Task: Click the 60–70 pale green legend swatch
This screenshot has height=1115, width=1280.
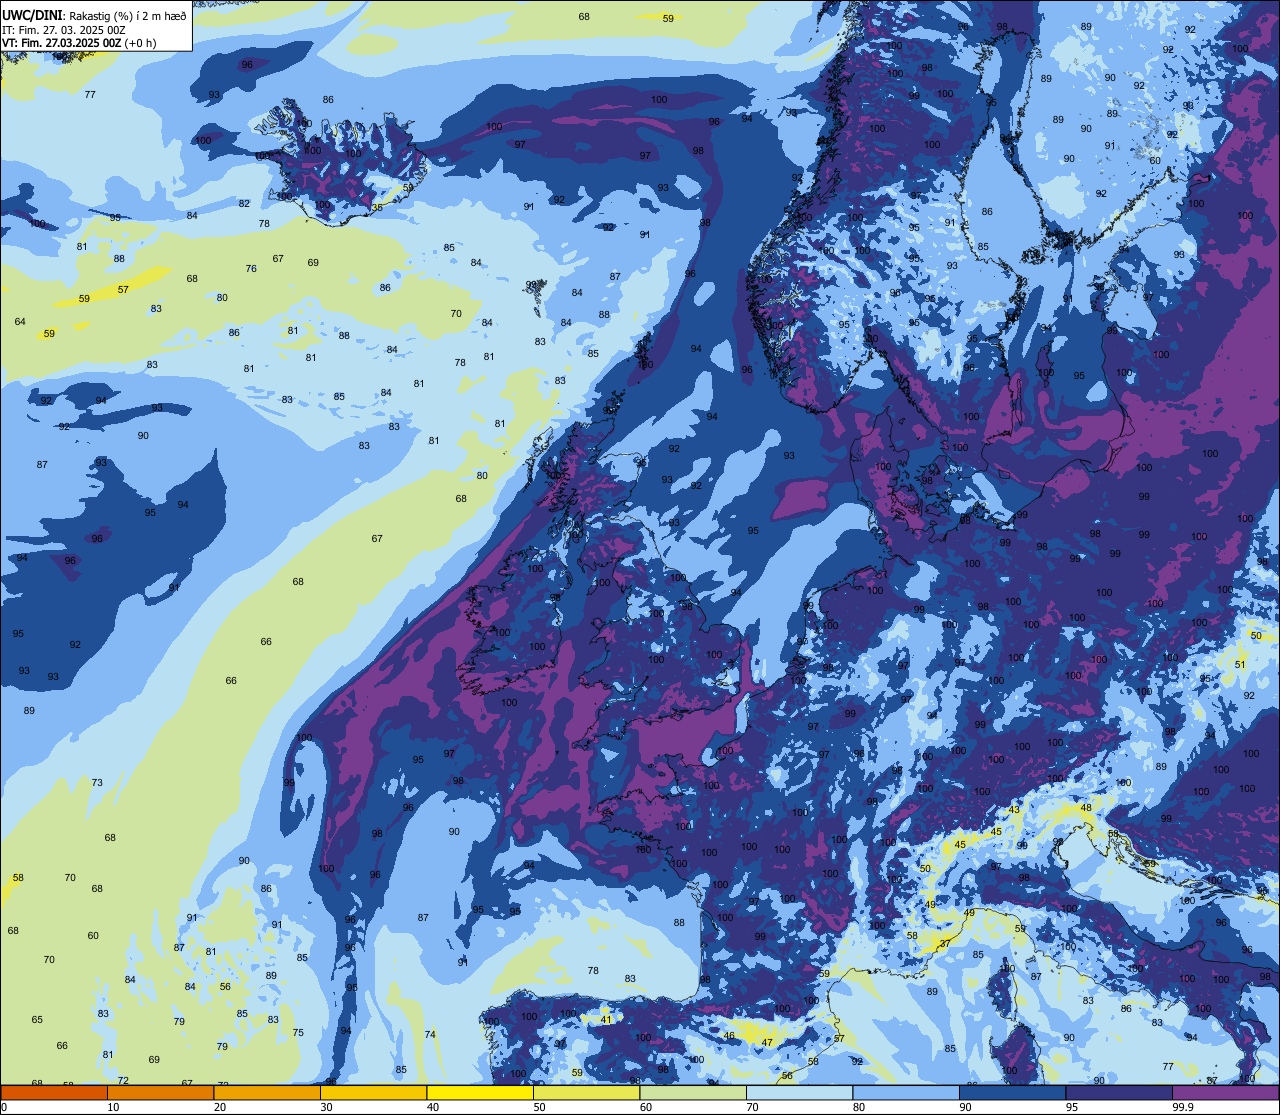Action: click(693, 1092)
